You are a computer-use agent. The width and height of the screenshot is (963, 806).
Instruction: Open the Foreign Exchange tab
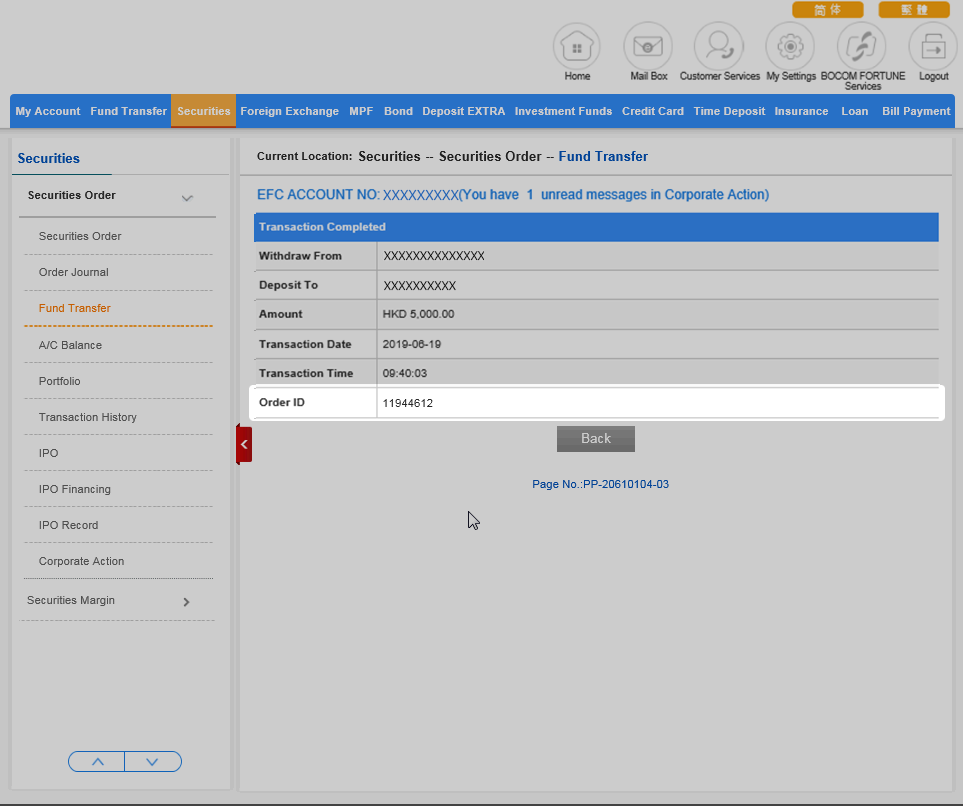point(289,111)
